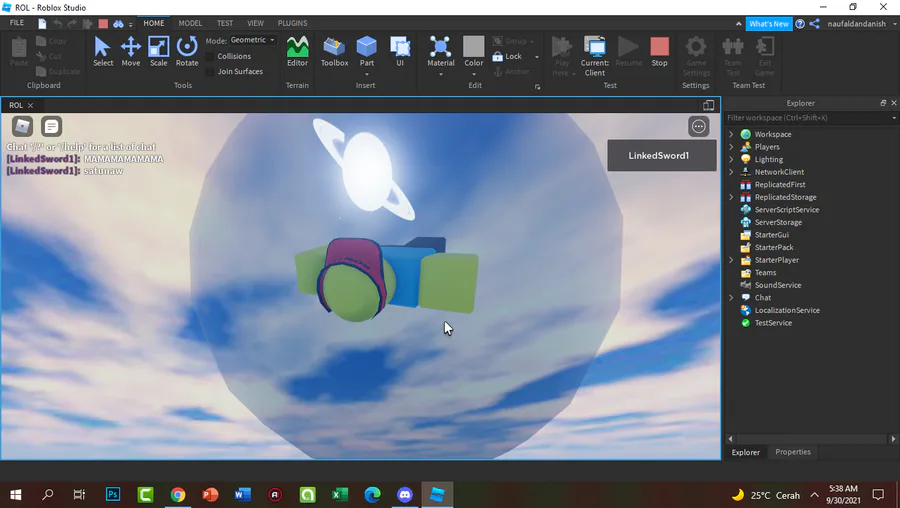Image resolution: width=900 pixels, height=508 pixels.
Task: Expand the Workspace tree node
Action: [x=731, y=134]
